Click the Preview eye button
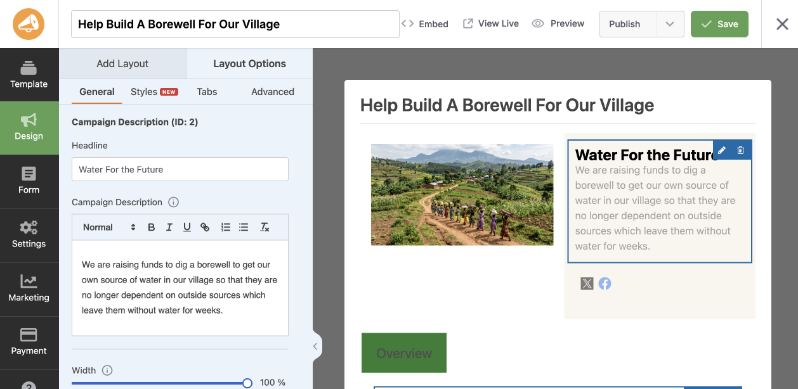Image resolution: width=798 pixels, height=389 pixels. 558,24
